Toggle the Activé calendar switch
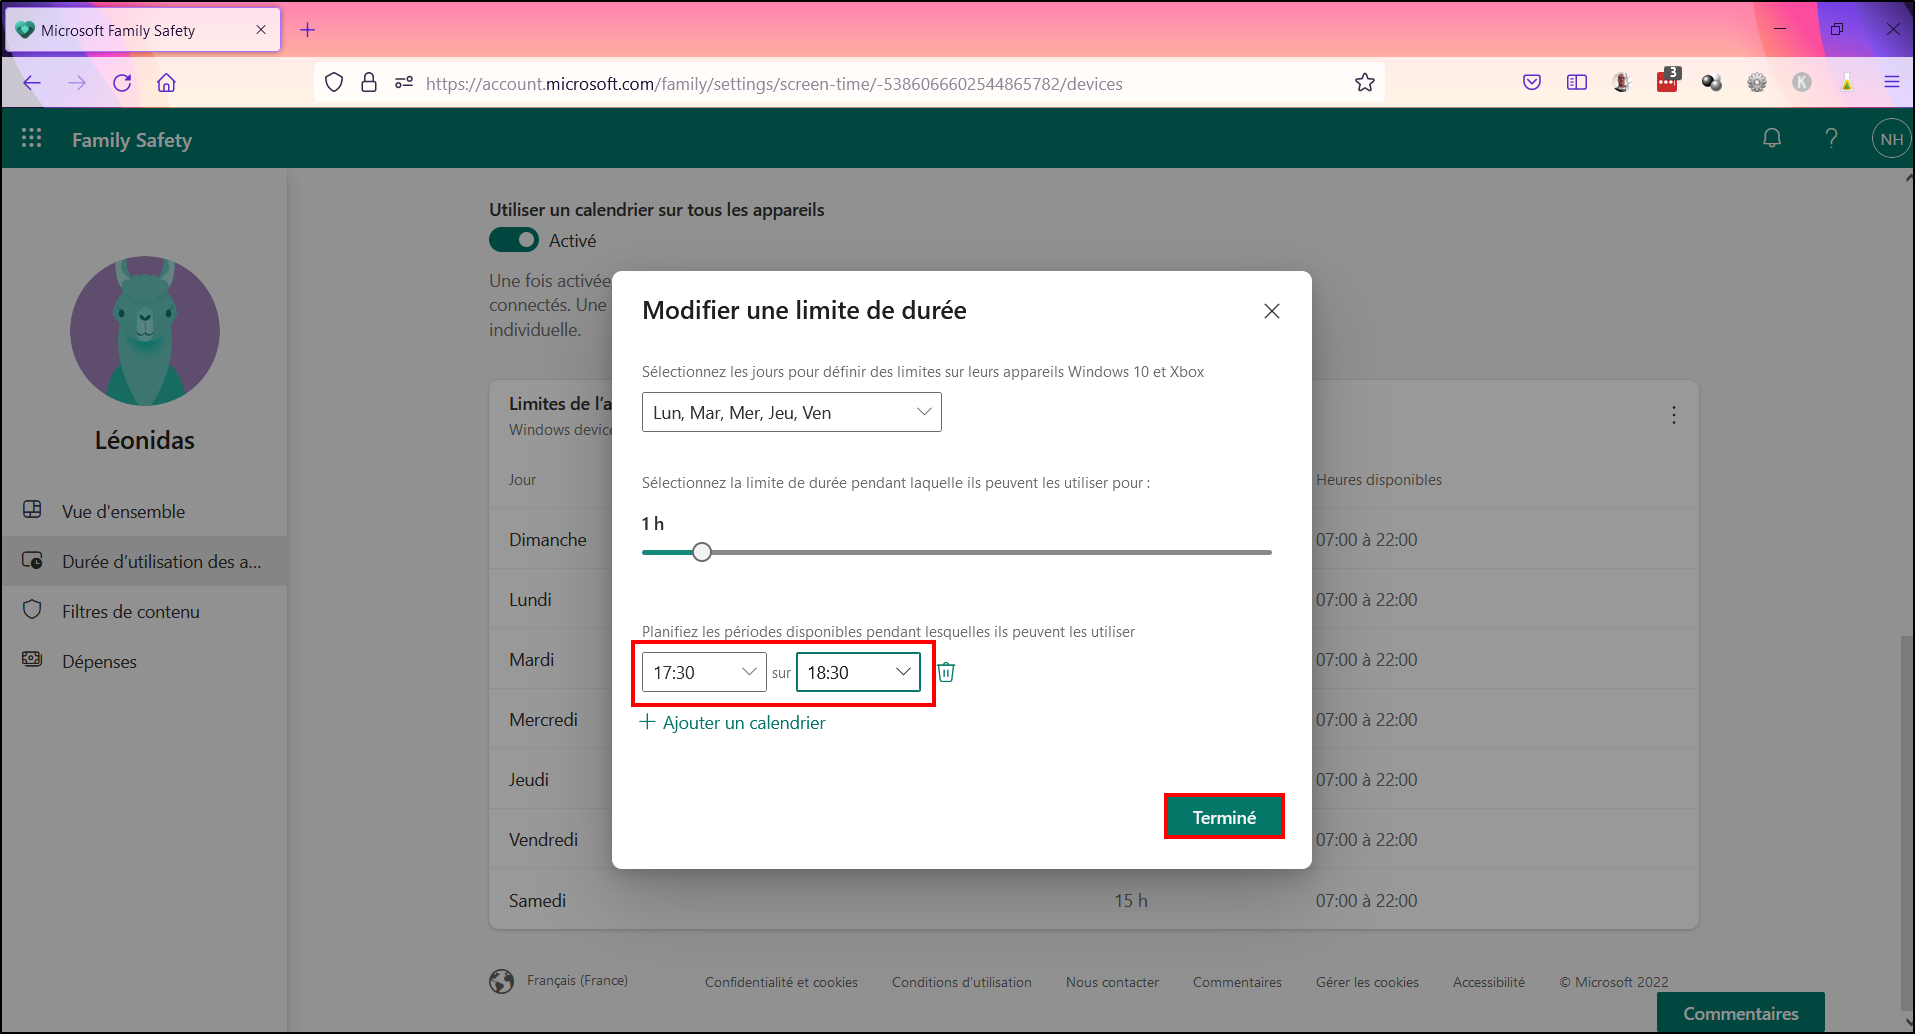This screenshot has height=1034, width=1915. [514, 240]
